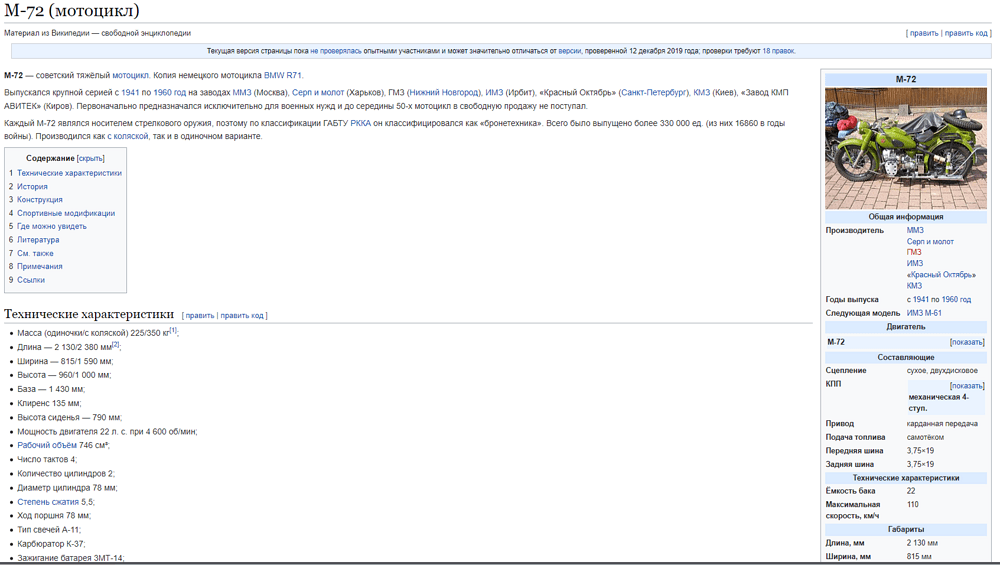Image resolution: width=1000 pixels, height=565 pixels.
Task: Open 'править код' link at page top
Action: click(966, 33)
